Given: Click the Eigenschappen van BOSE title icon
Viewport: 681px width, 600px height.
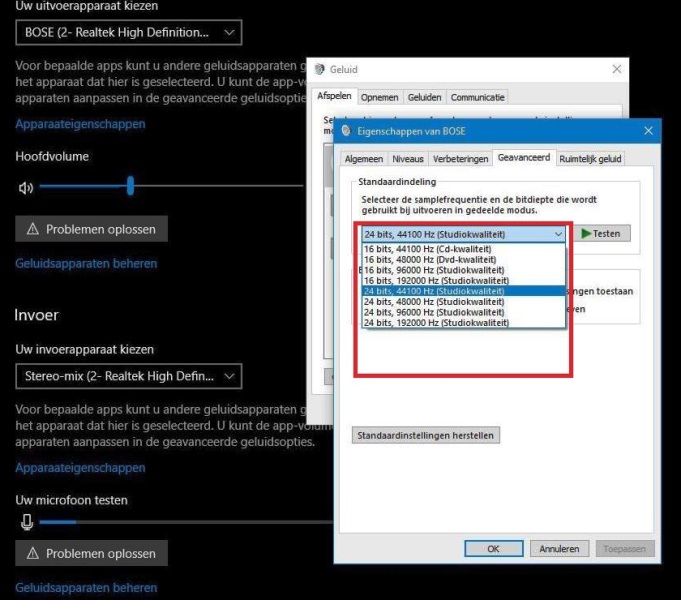Looking at the screenshot, I should pyautogui.click(x=346, y=131).
